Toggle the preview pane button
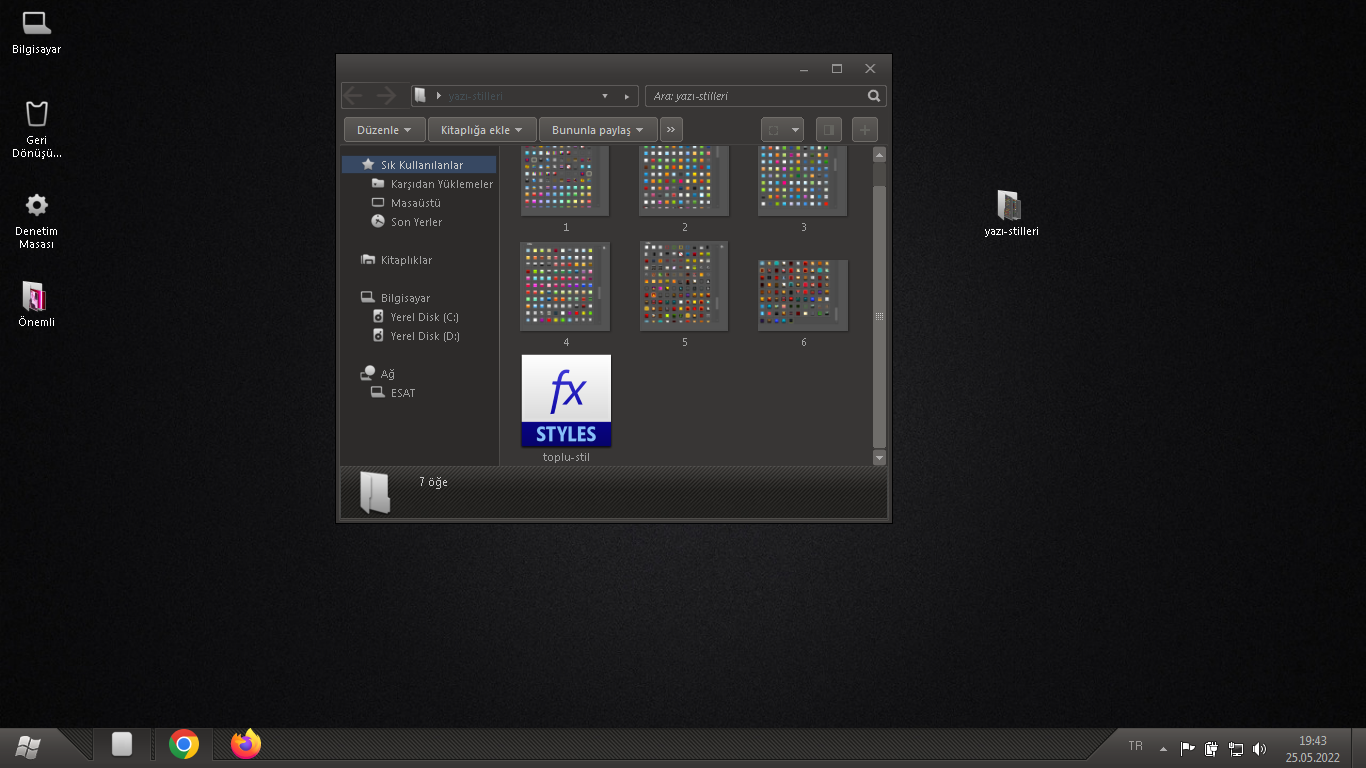Image resolution: width=1366 pixels, height=768 pixels. click(828, 130)
